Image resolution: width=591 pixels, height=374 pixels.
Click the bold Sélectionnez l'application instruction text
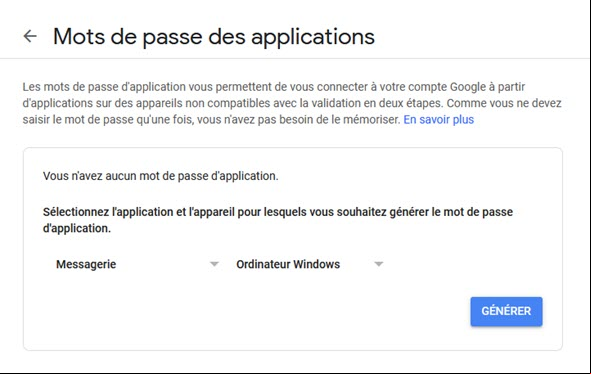point(278,220)
